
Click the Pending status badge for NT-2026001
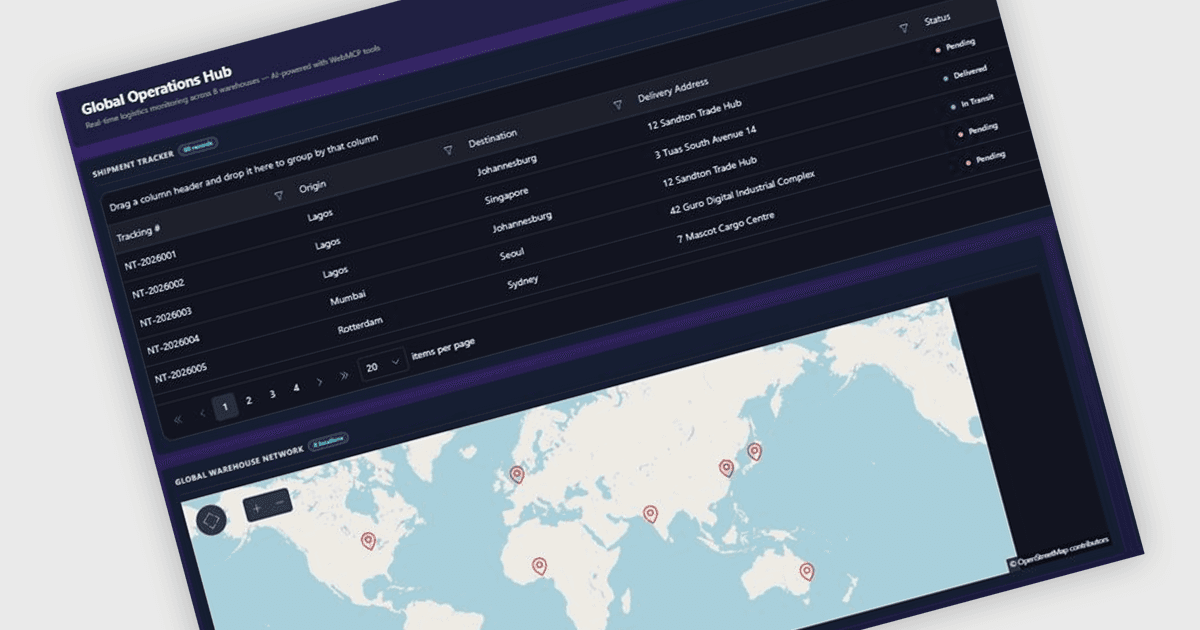(954, 45)
